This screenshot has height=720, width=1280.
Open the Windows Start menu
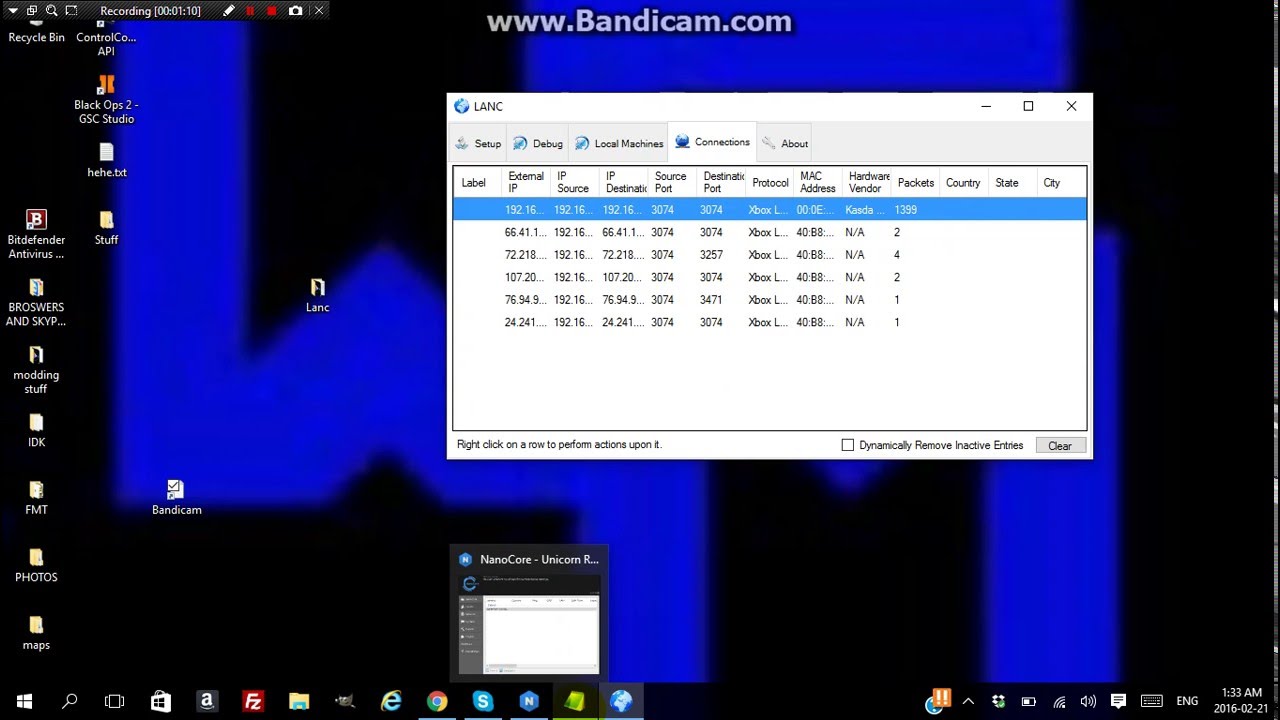23,701
